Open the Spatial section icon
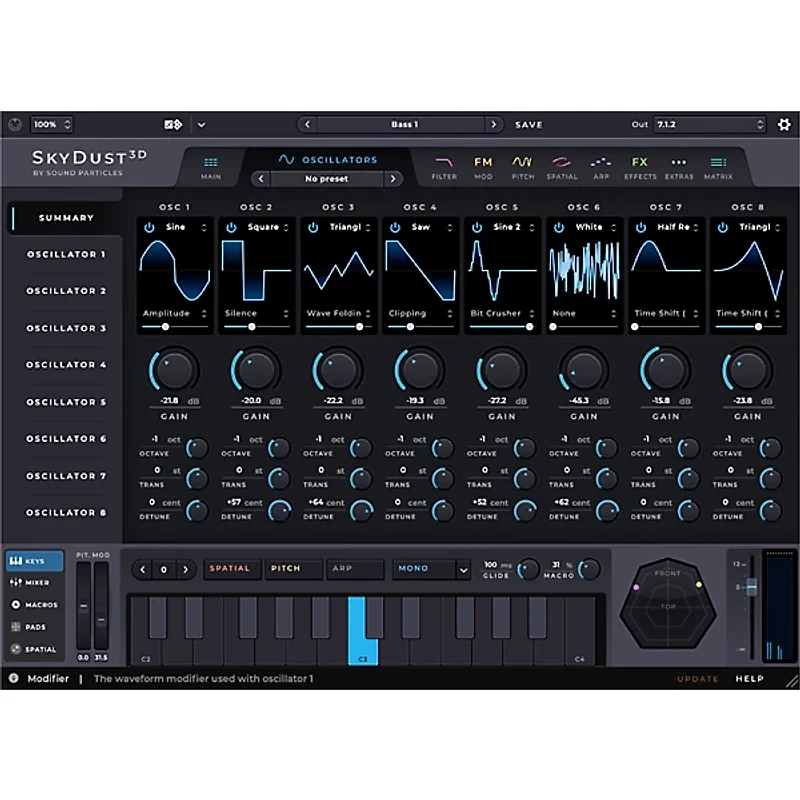Screen dimensions: 800x800 (x=562, y=165)
